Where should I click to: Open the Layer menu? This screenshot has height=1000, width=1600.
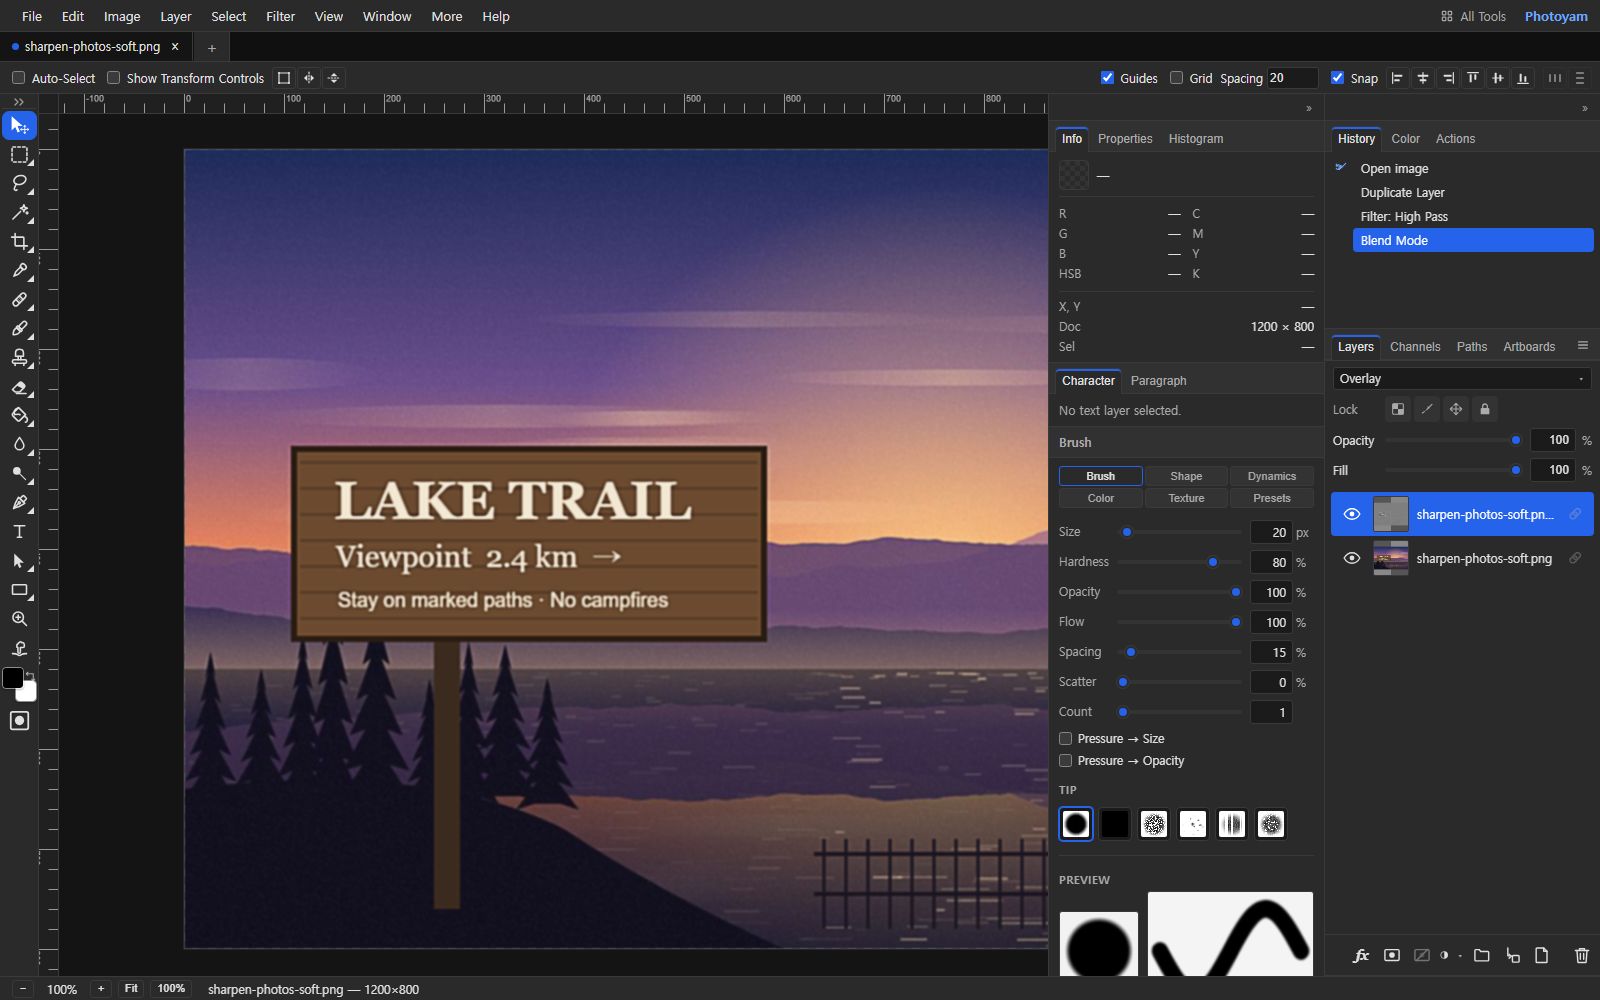[176, 16]
